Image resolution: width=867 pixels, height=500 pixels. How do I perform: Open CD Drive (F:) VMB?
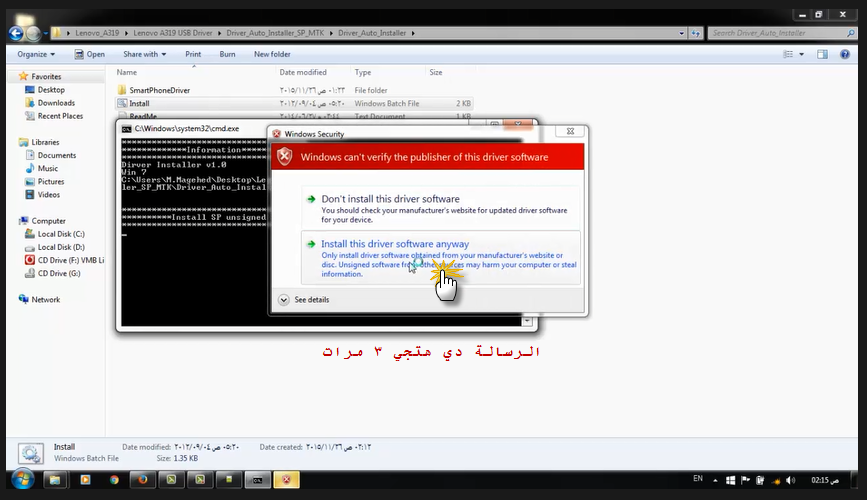[x=65, y=260]
